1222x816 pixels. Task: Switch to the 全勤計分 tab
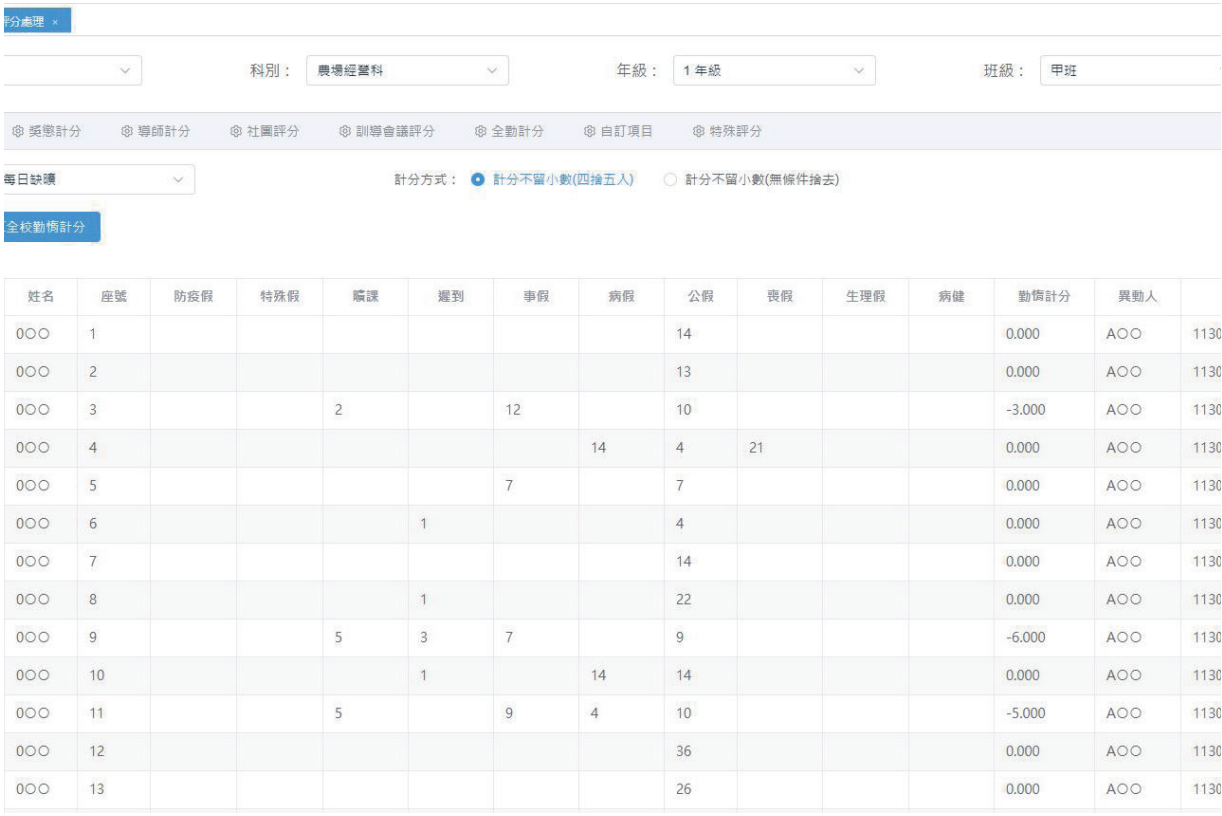pyautogui.click(x=509, y=131)
